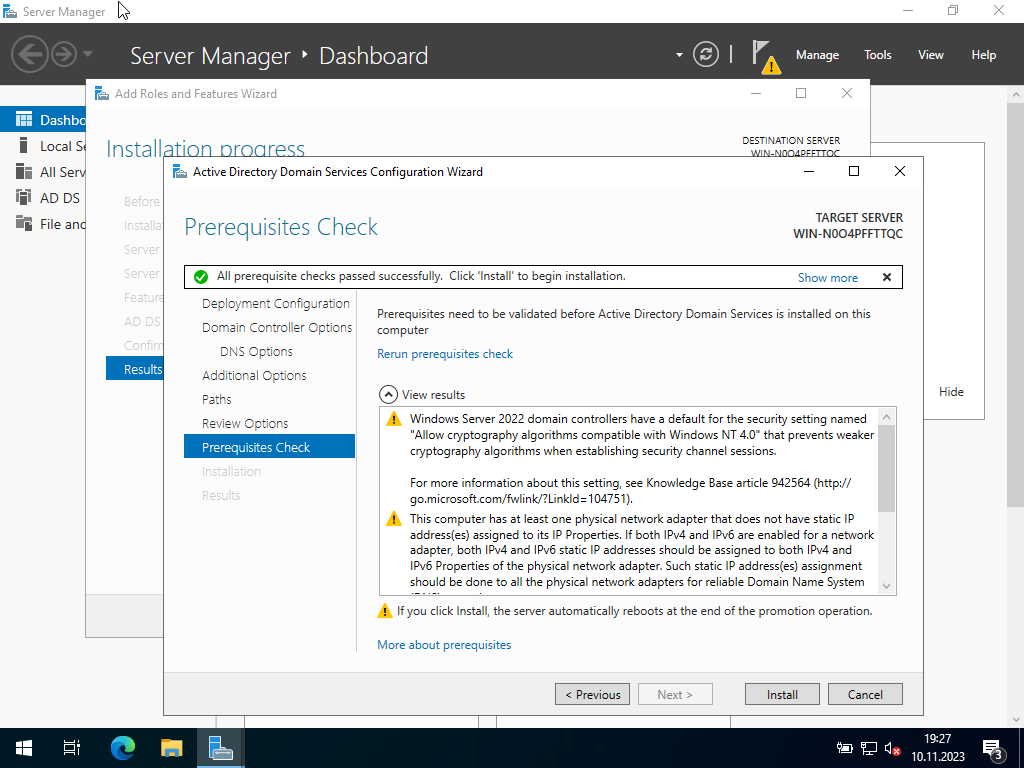This screenshot has width=1024, height=768.
Task: Click Rerun prerequisites check link
Action: point(445,354)
